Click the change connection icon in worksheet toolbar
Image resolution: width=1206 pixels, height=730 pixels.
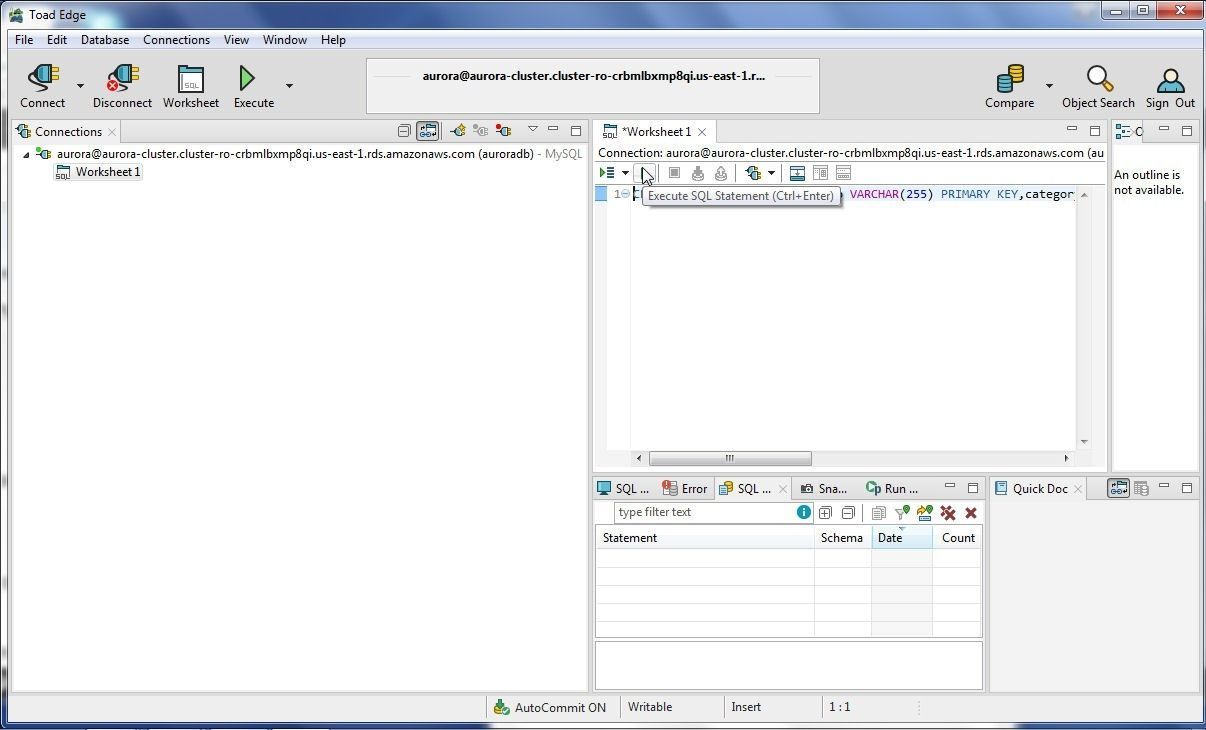coord(754,173)
